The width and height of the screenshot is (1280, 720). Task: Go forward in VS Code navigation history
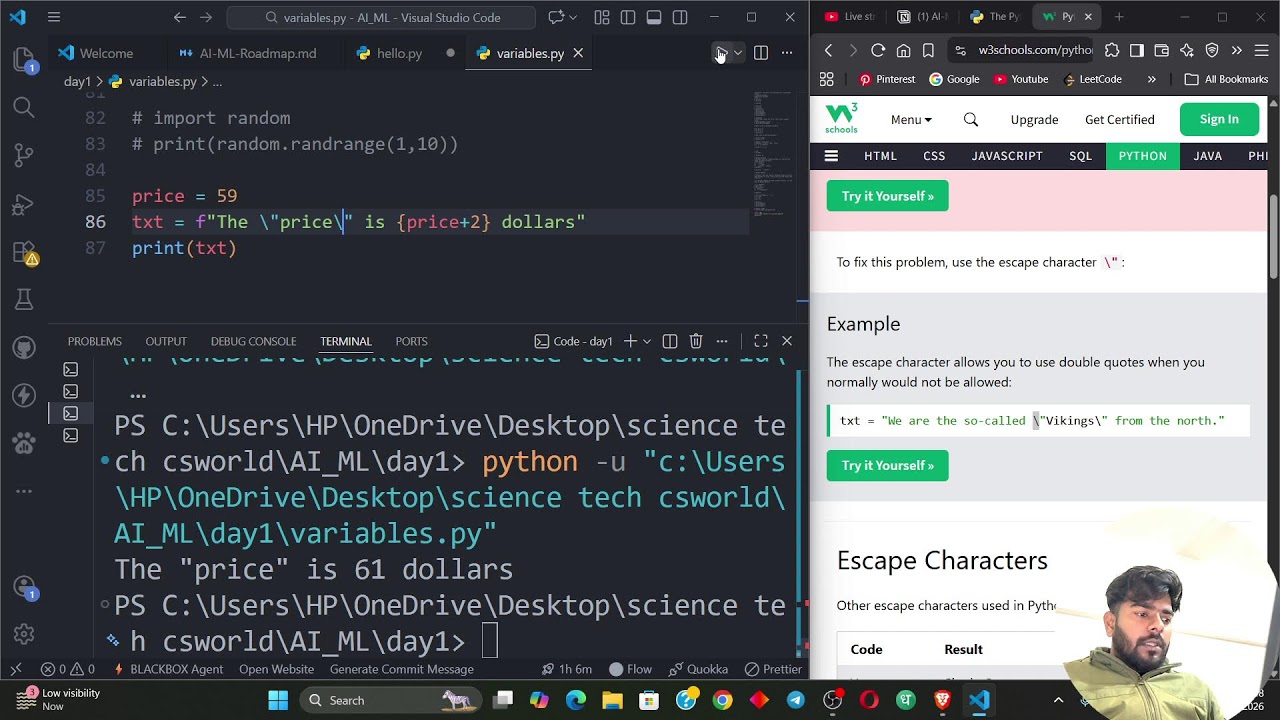tap(206, 17)
